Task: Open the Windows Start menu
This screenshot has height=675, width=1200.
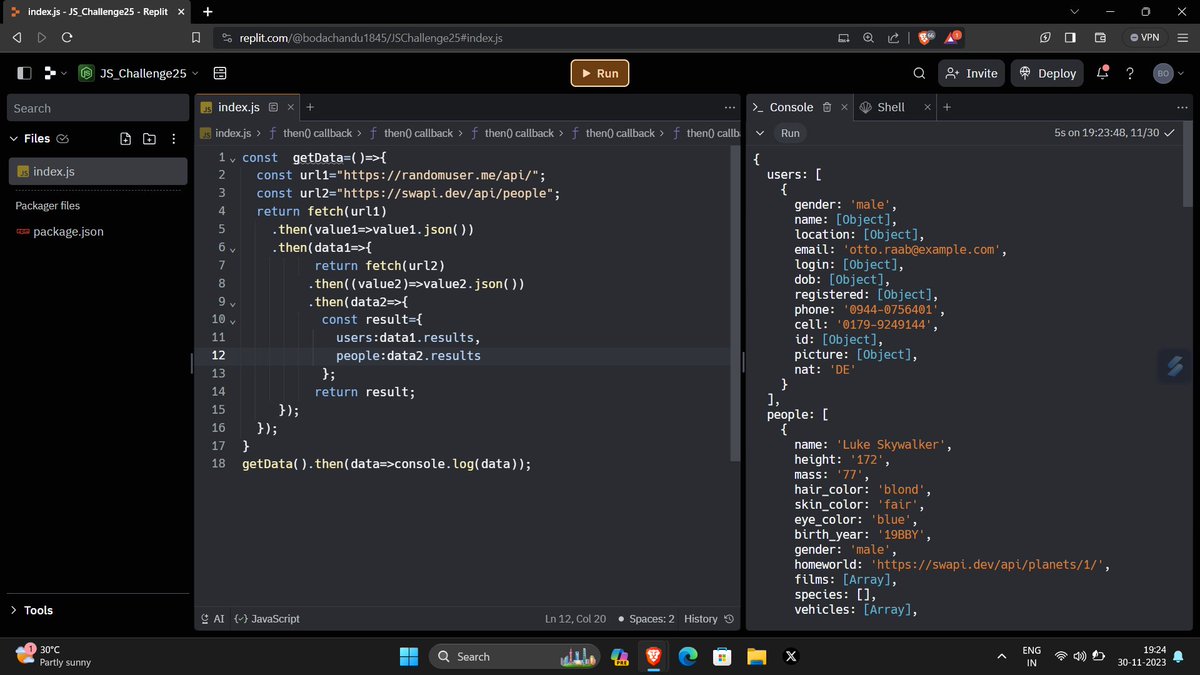Action: tap(410, 656)
